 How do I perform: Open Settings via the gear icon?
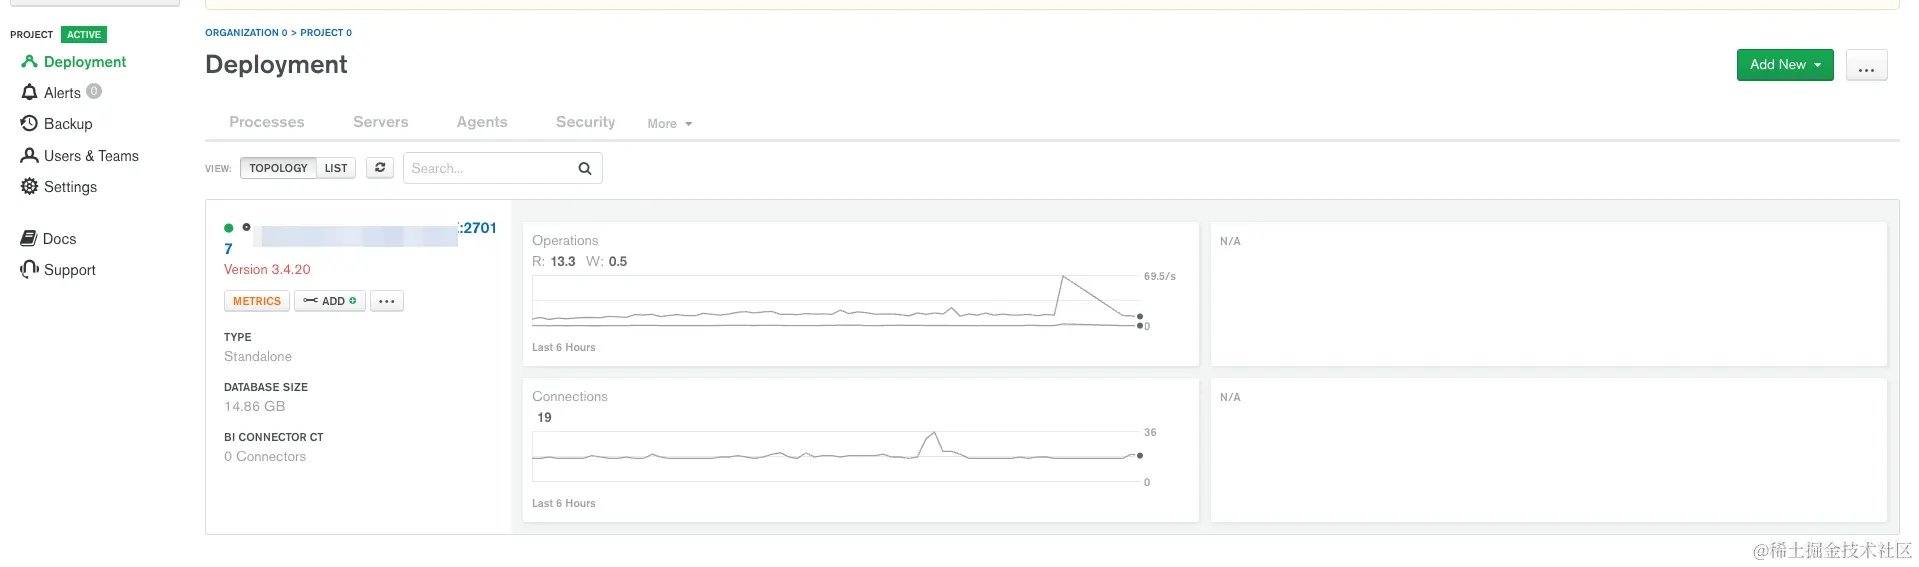point(29,187)
